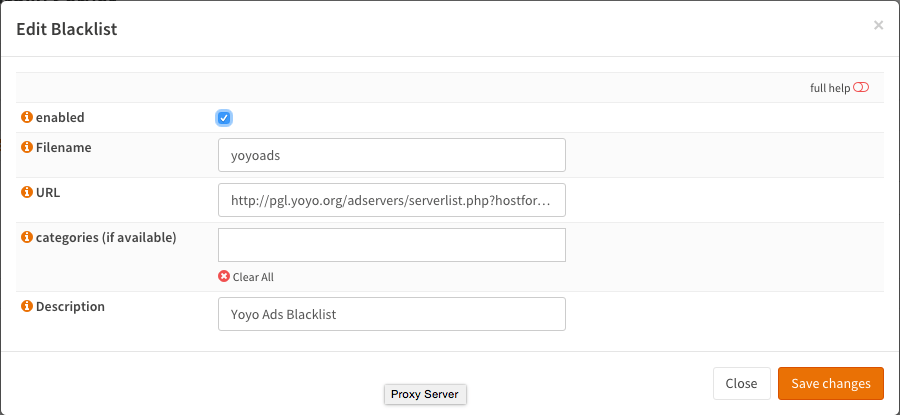Image resolution: width=900 pixels, height=415 pixels.
Task: Click the Description field for Yoyo Ads Blacklist
Action: point(391,314)
